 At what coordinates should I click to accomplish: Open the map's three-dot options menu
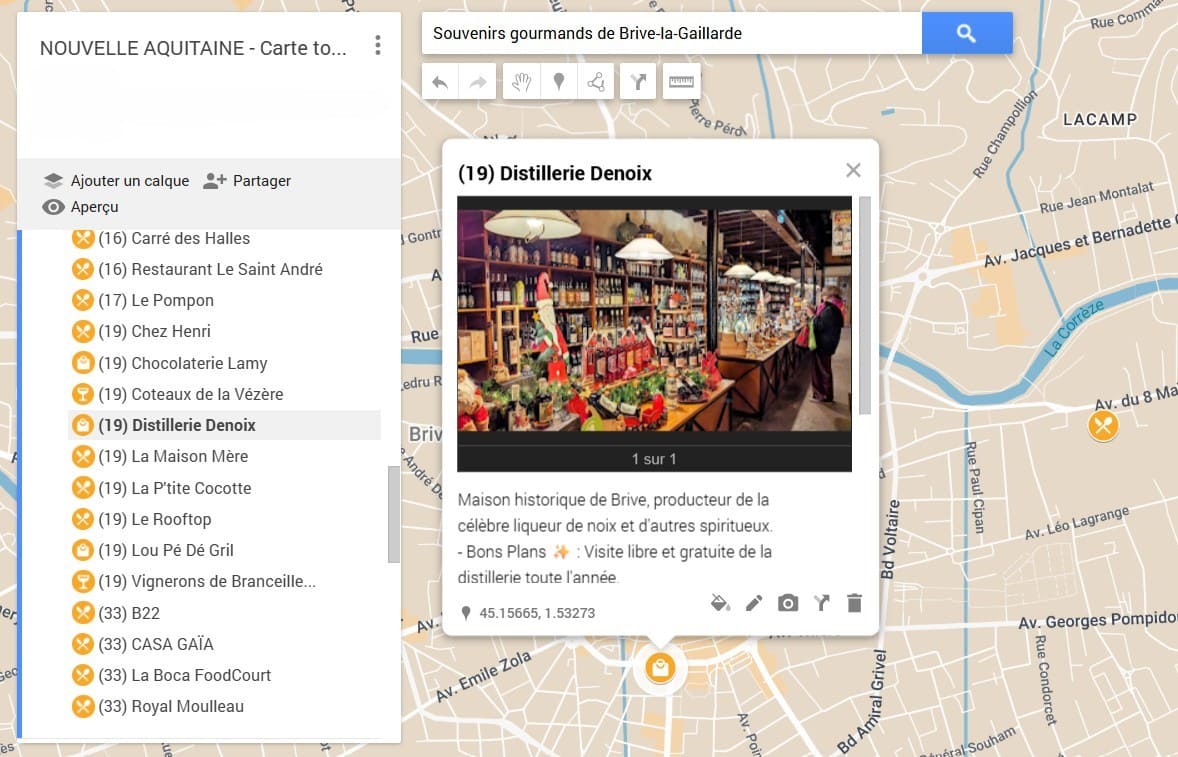click(x=377, y=46)
